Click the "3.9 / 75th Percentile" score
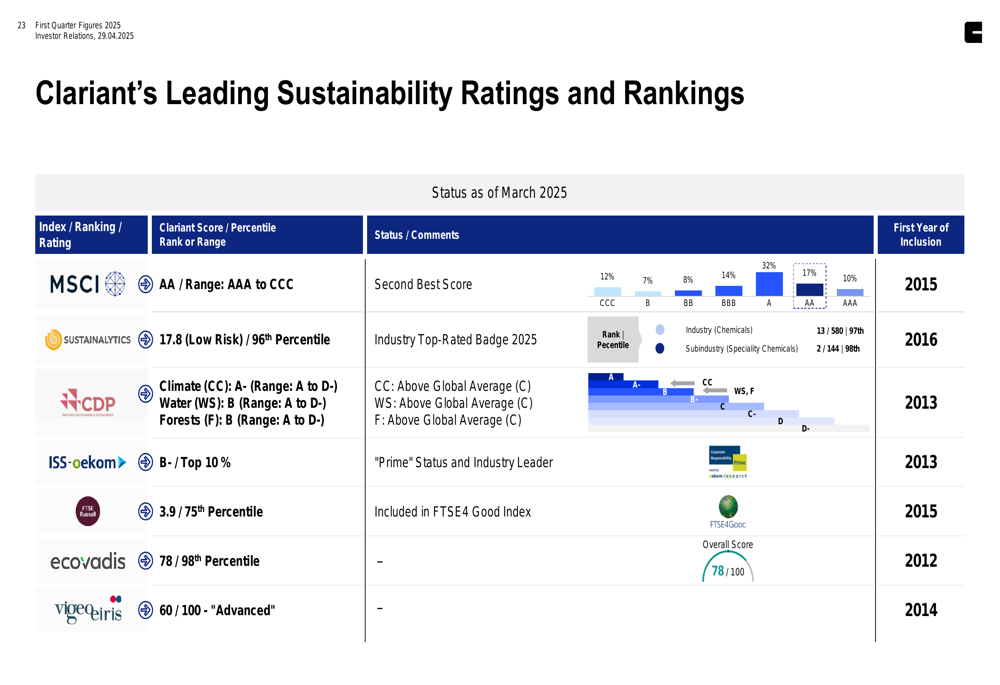1000x685 pixels. (x=211, y=512)
